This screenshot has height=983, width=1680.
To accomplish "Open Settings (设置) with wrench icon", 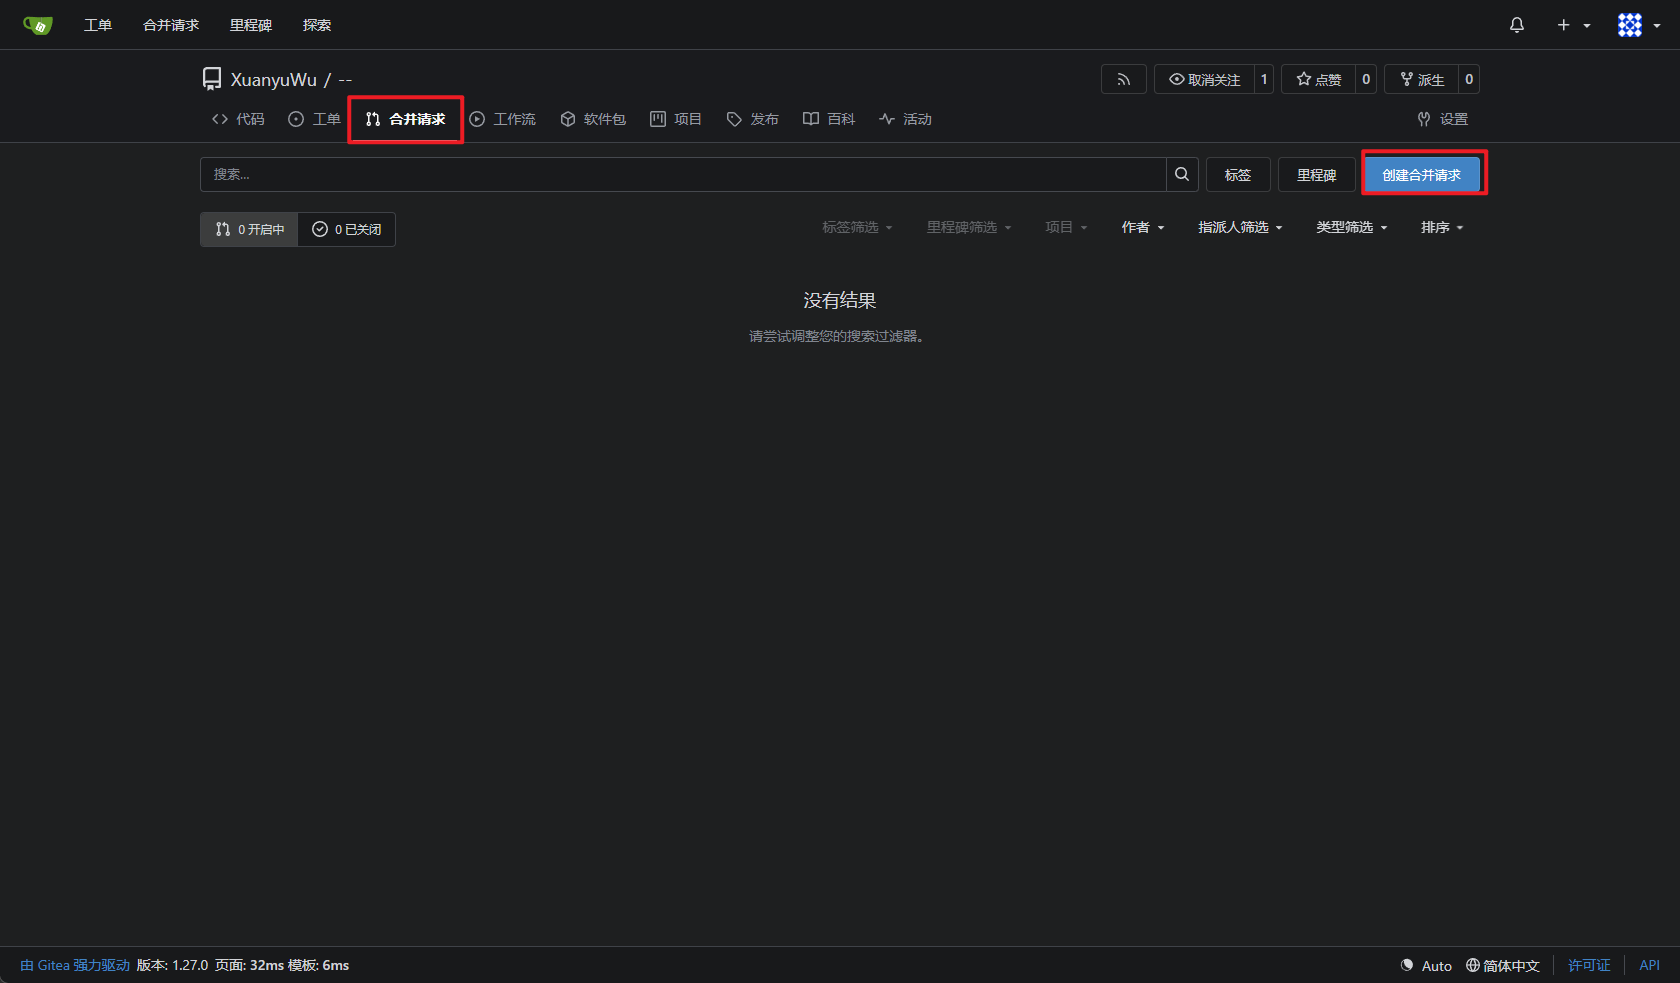I will 1442,119.
